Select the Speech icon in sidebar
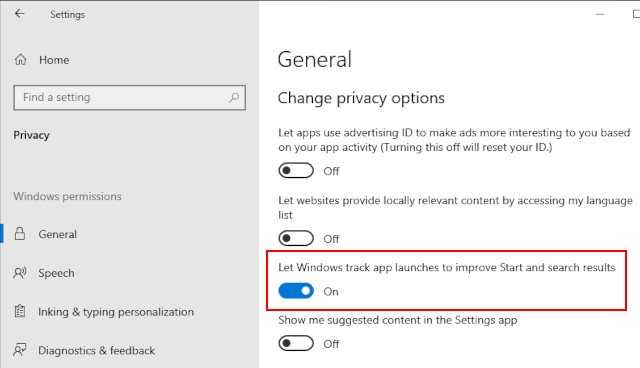The width and height of the screenshot is (640, 368). tap(20, 273)
